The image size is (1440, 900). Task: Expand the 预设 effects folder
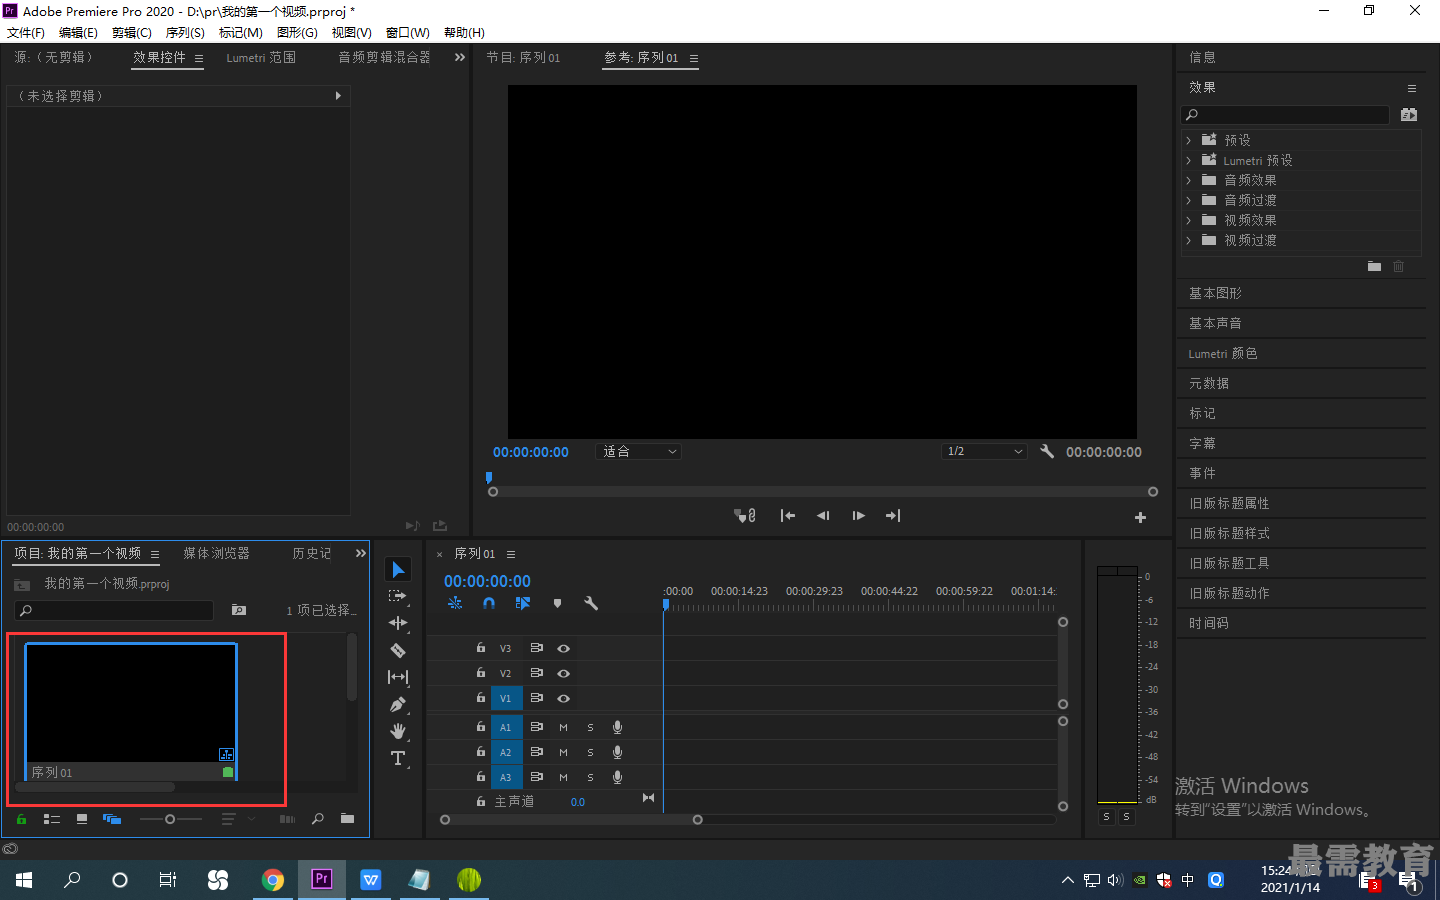(x=1188, y=140)
